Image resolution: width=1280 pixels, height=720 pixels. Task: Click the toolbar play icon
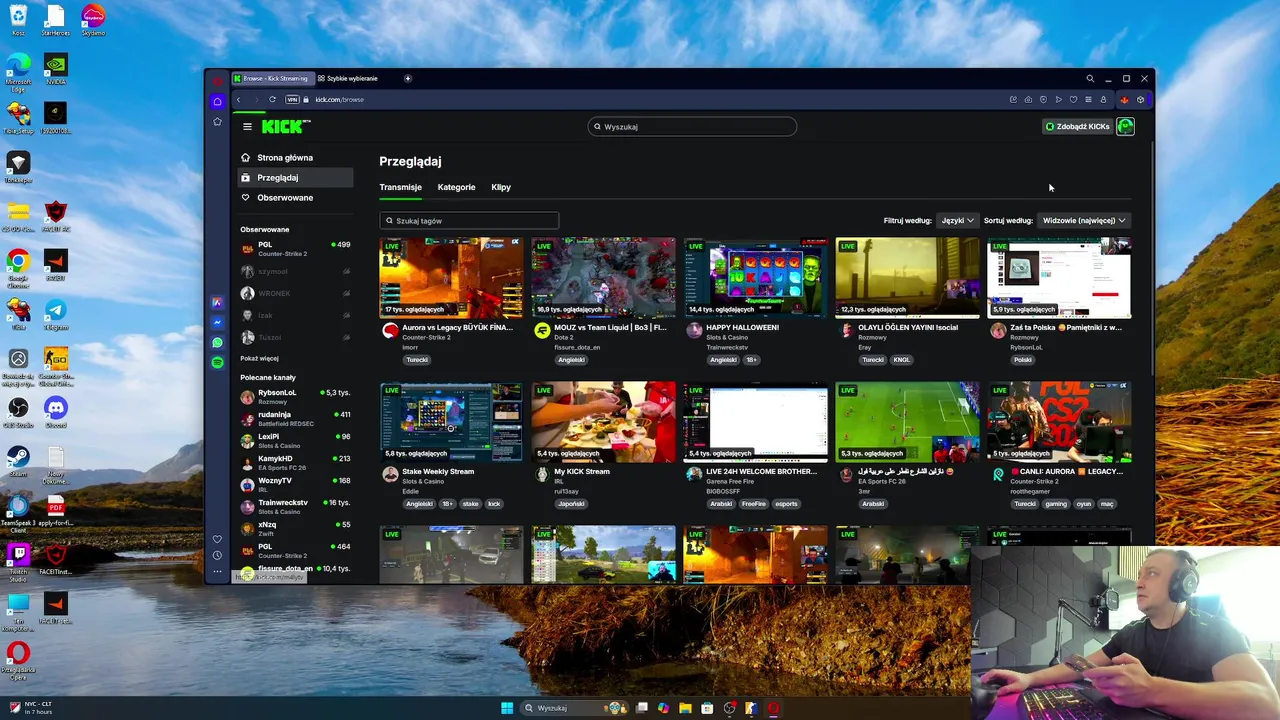pos(1058,99)
